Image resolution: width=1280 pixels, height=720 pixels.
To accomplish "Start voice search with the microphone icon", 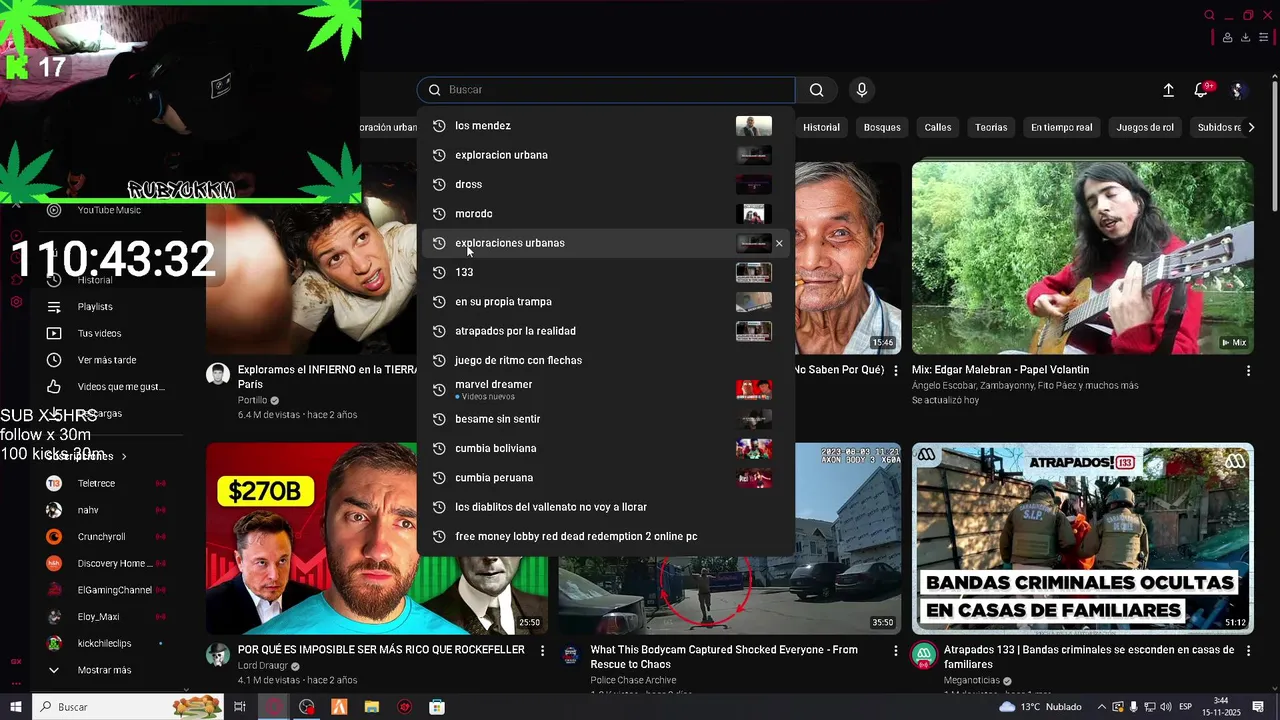I will 862,90.
